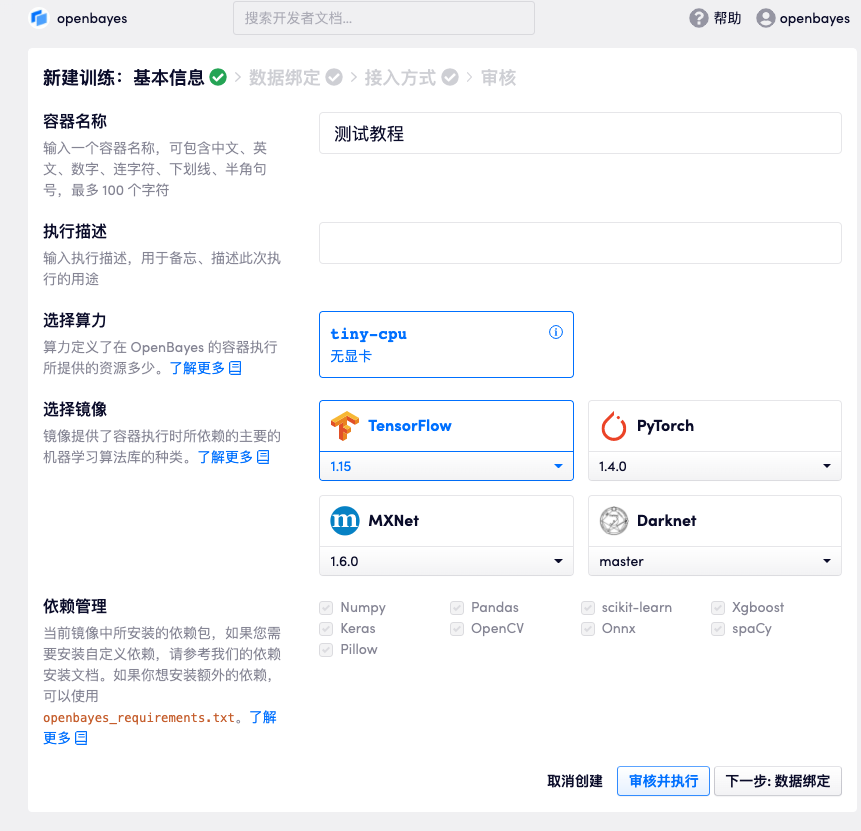Image resolution: width=861 pixels, height=831 pixels.
Task: Select the TensorFlow image icon
Action: (x=345, y=426)
